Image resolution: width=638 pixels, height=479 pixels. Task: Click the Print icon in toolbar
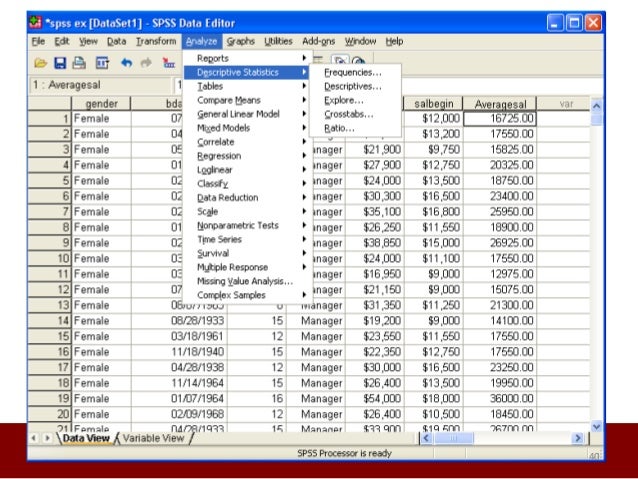(x=79, y=63)
